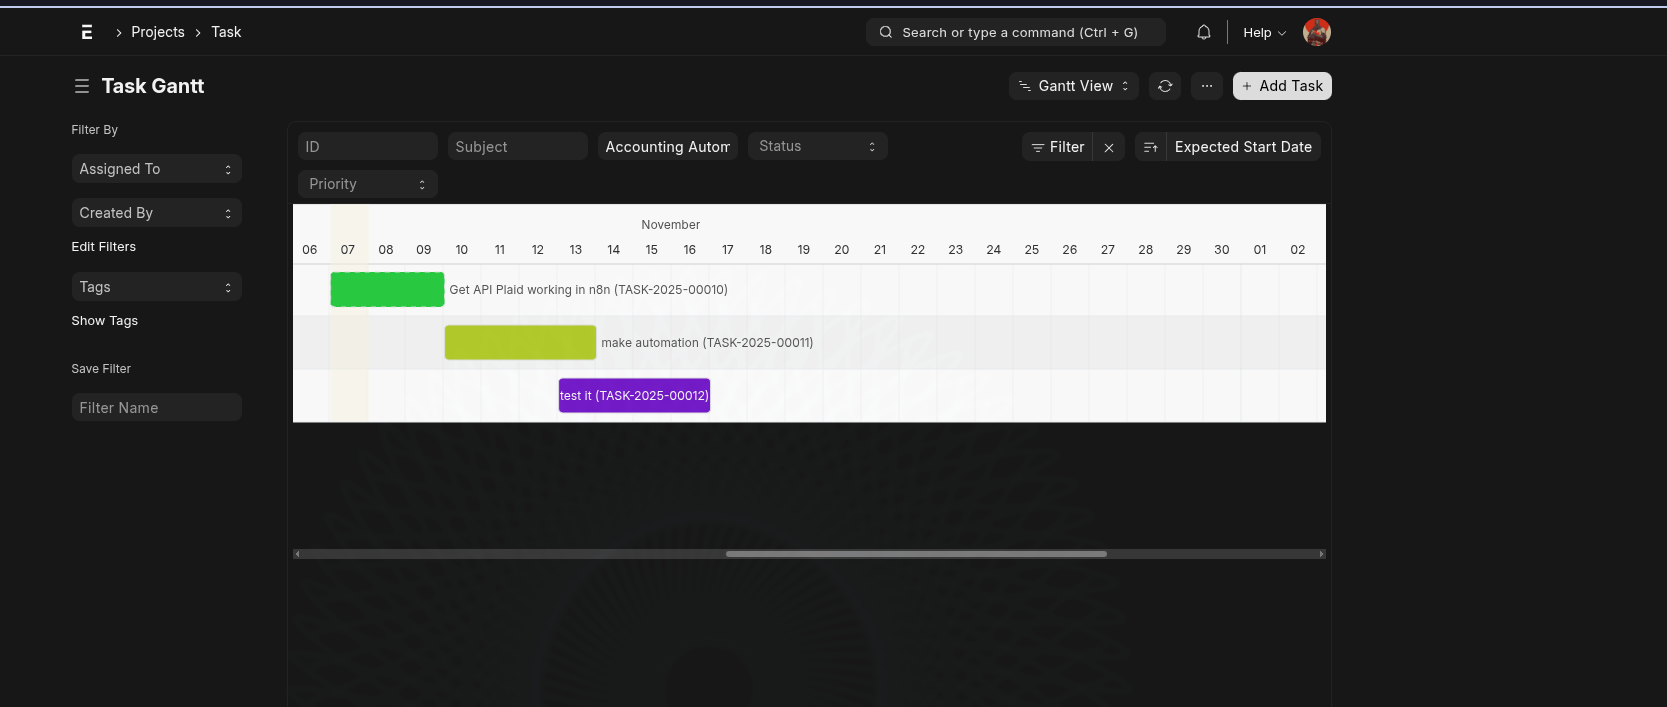
Task: Click the user avatar picture
Action: pyautogui.click(x=1316, y=32)
